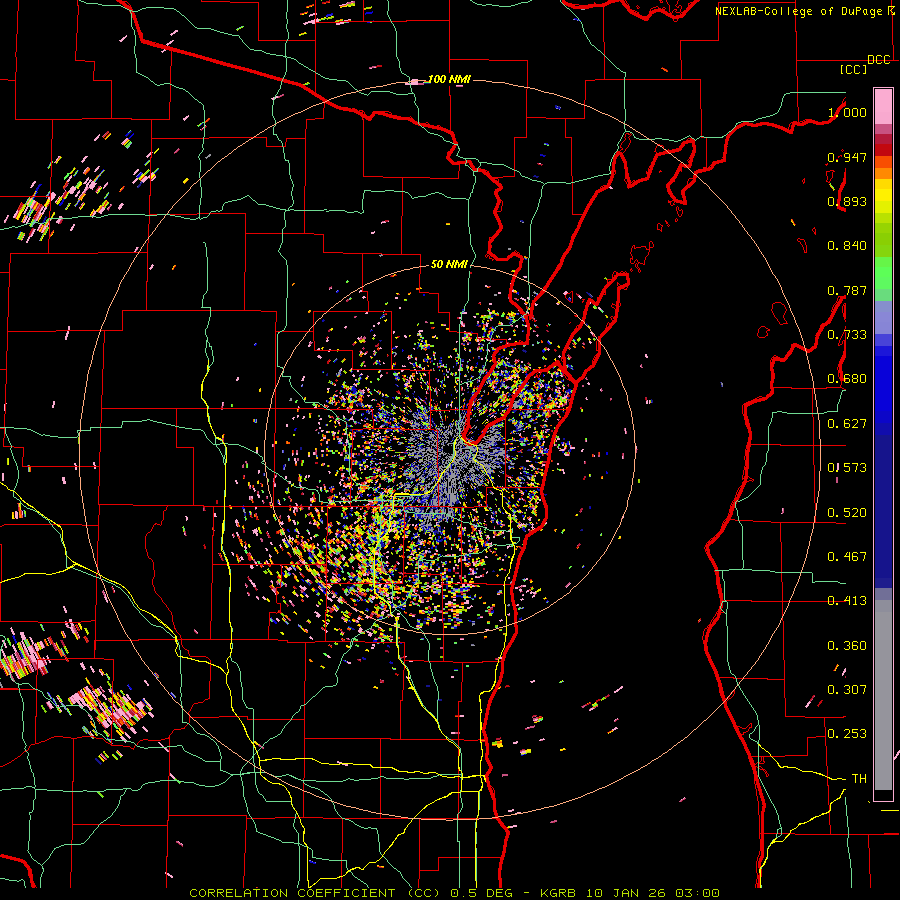Select the 0.360 scale value
This screenshot has width=900, height=900.
pyautogui.click(x=847, y=646)
